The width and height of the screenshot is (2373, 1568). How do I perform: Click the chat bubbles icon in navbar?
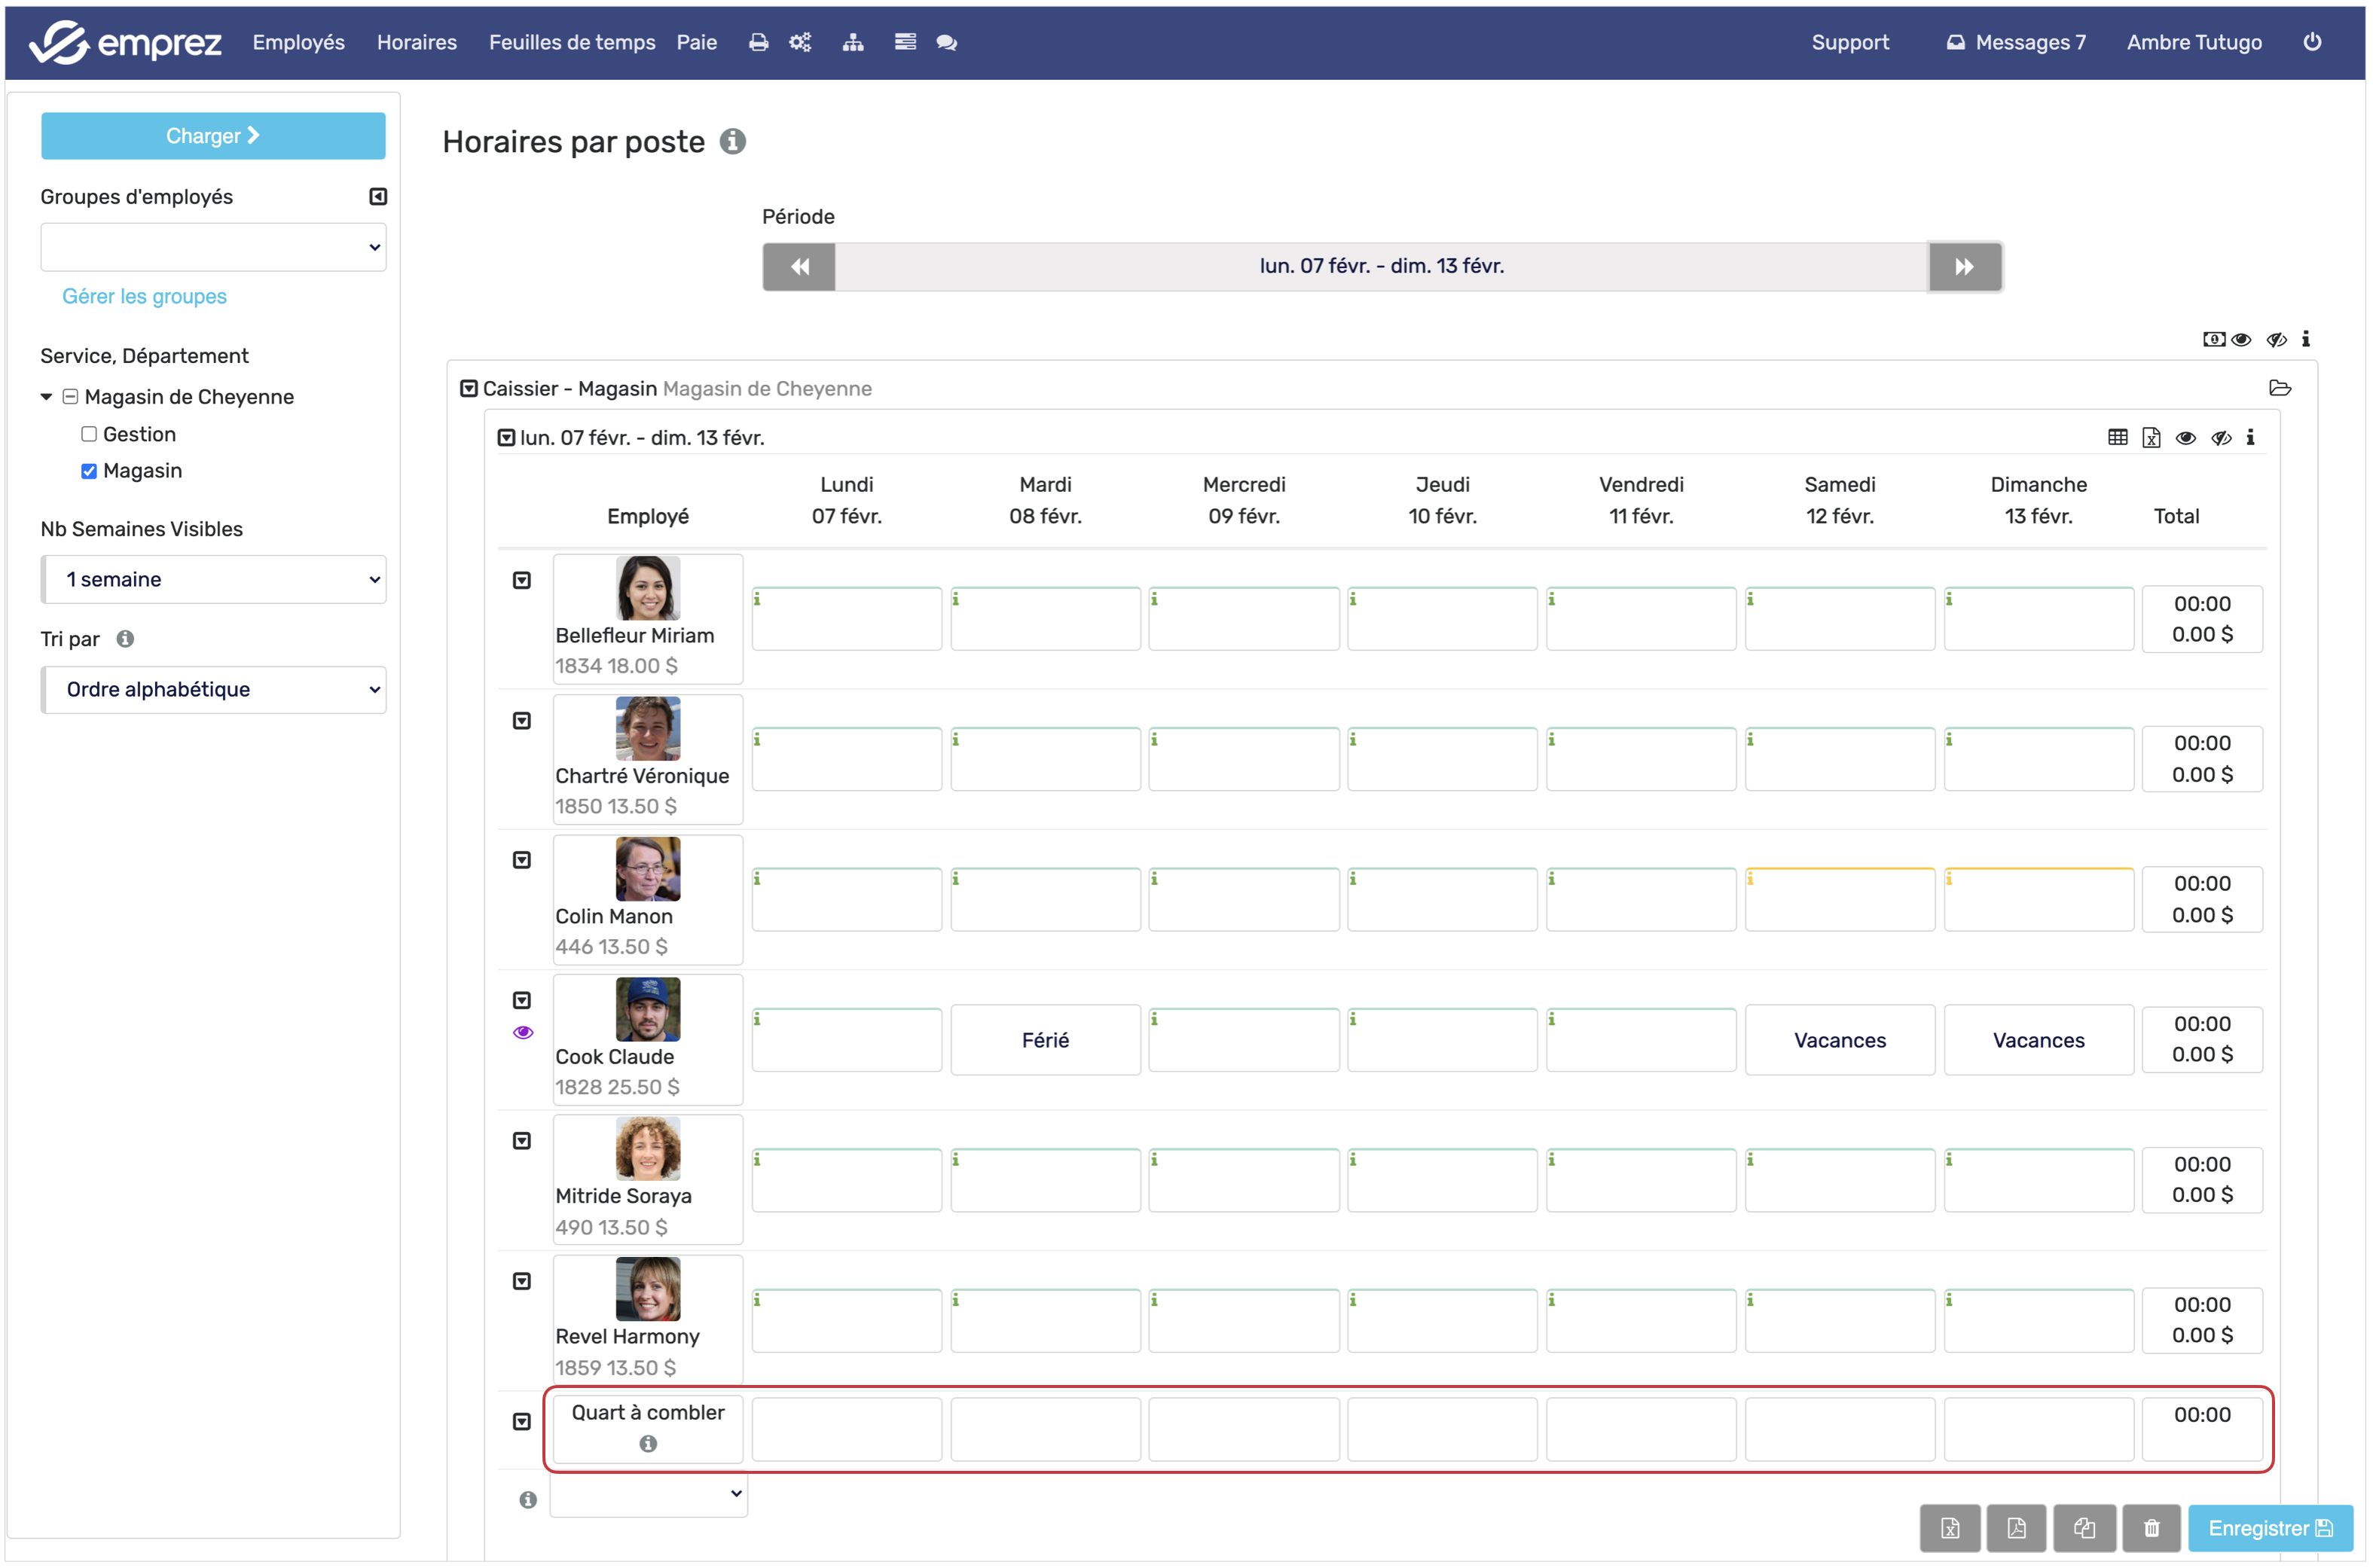(946, 42)
